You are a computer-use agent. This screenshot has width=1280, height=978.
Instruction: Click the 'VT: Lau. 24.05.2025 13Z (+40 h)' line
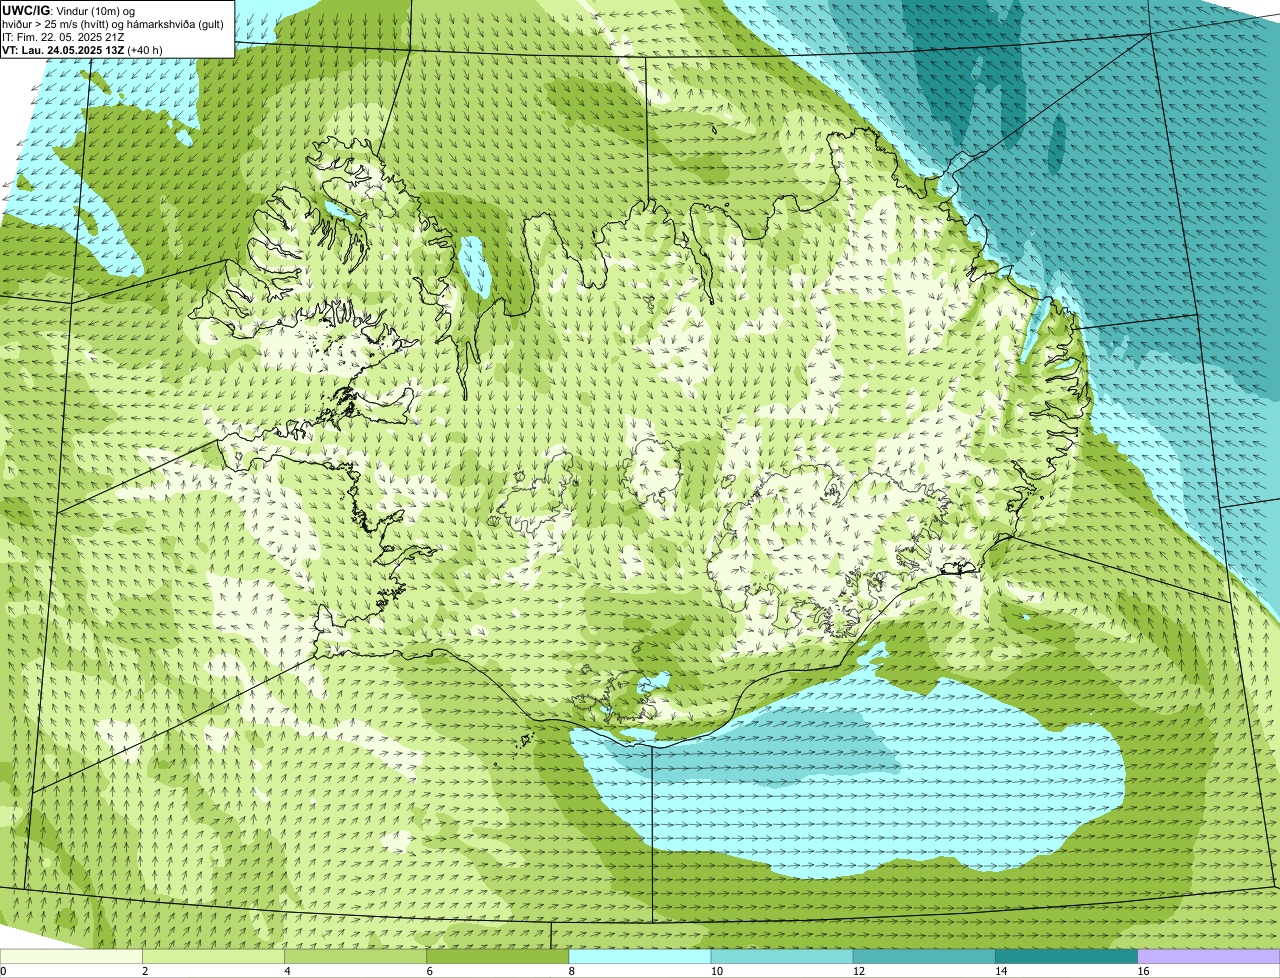click(82, 50)
